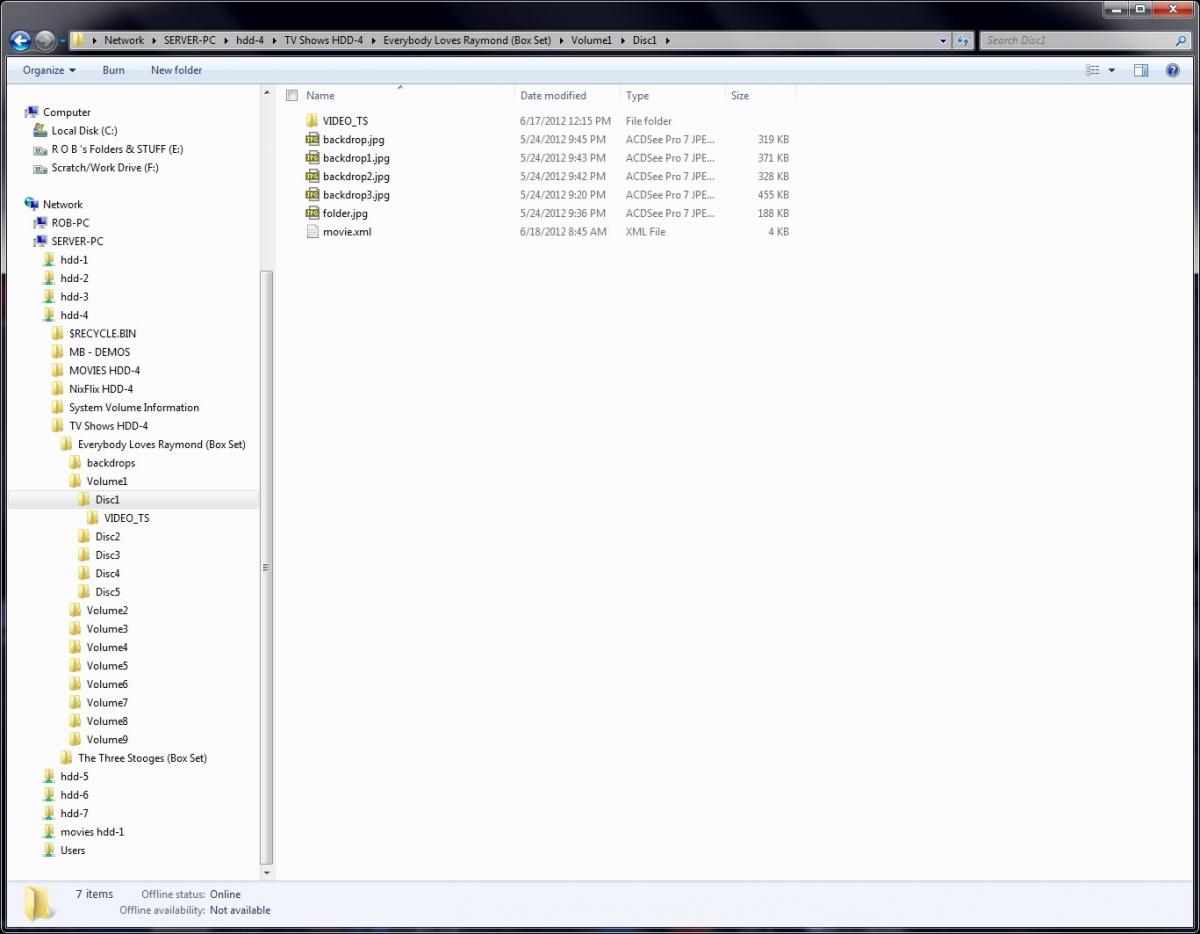Screen dimensions: 1200x934
Task: Open the Organize dropdown menu
Action: tap(49, 70)
